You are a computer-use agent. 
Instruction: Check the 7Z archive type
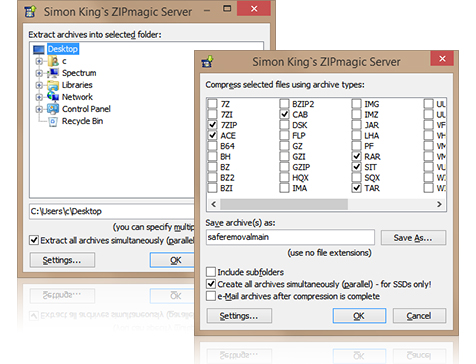[212, 104]
